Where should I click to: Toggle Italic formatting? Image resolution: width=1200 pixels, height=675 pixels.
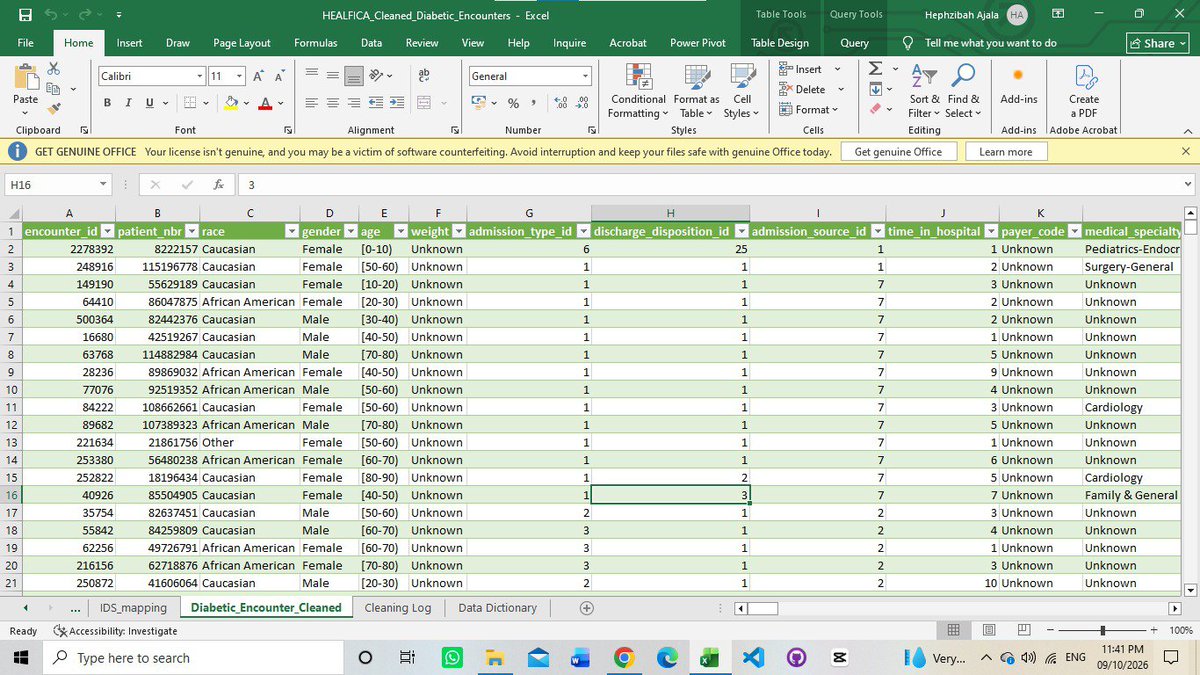[x=128, y=103]
